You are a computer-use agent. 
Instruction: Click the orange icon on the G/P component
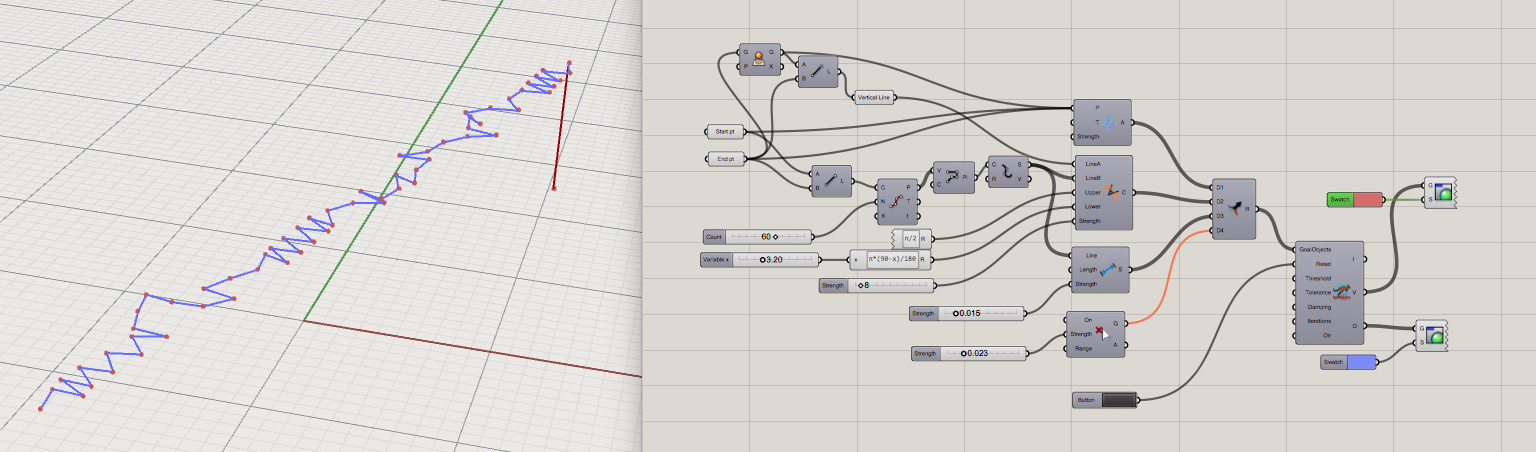coord(759,59)
